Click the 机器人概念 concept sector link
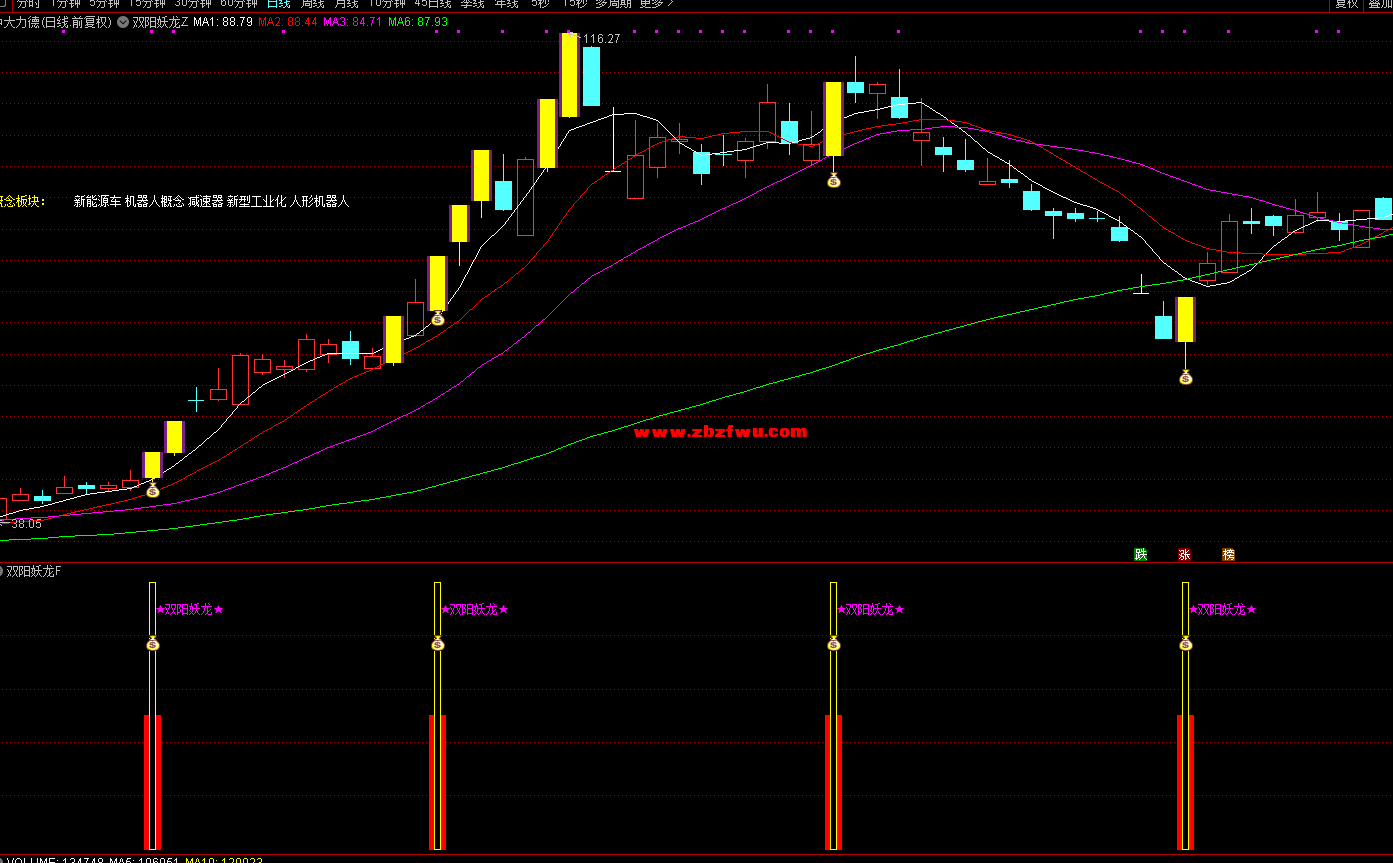This screenshot has width=1393, height=863. (154, 201)
